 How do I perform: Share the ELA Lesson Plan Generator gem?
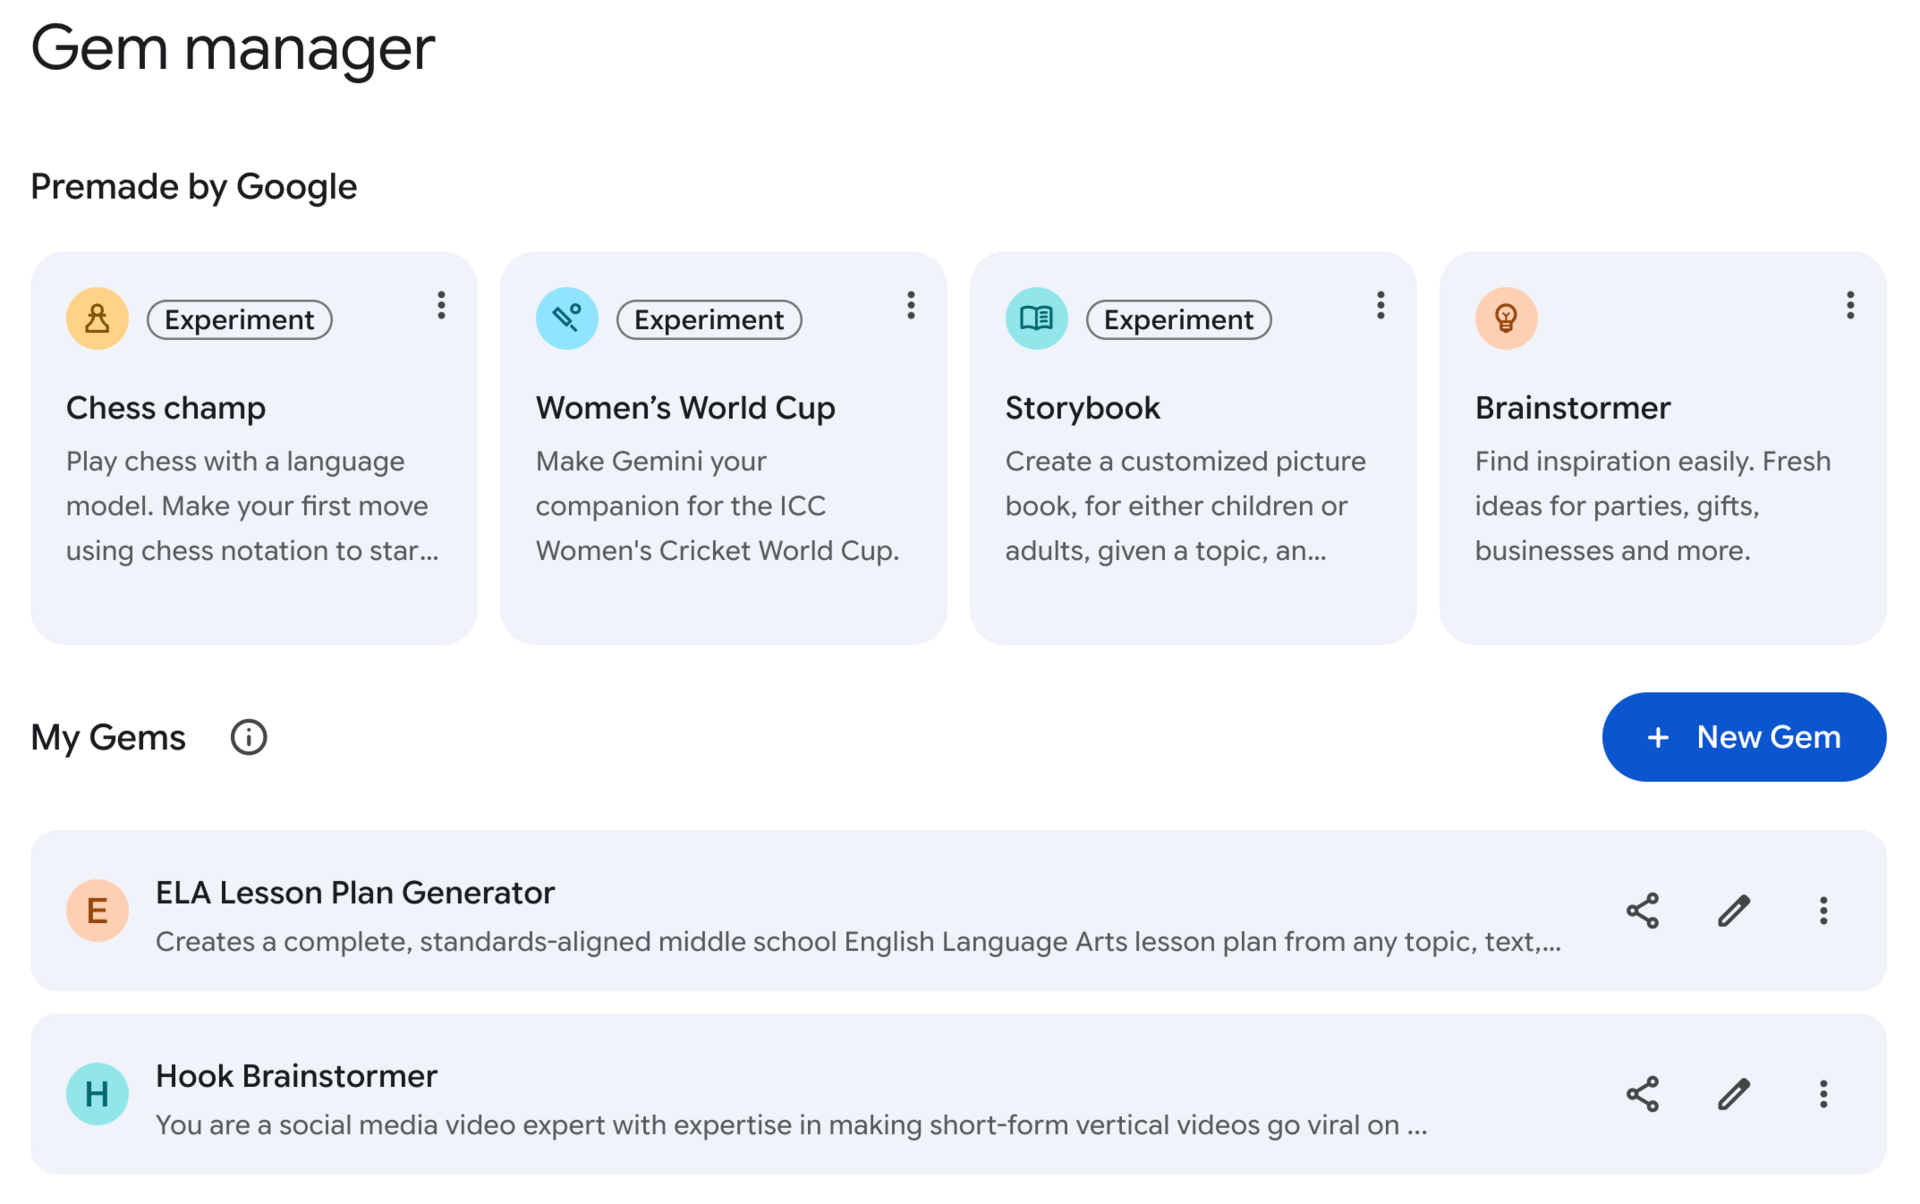click(x=1642, y=911)
